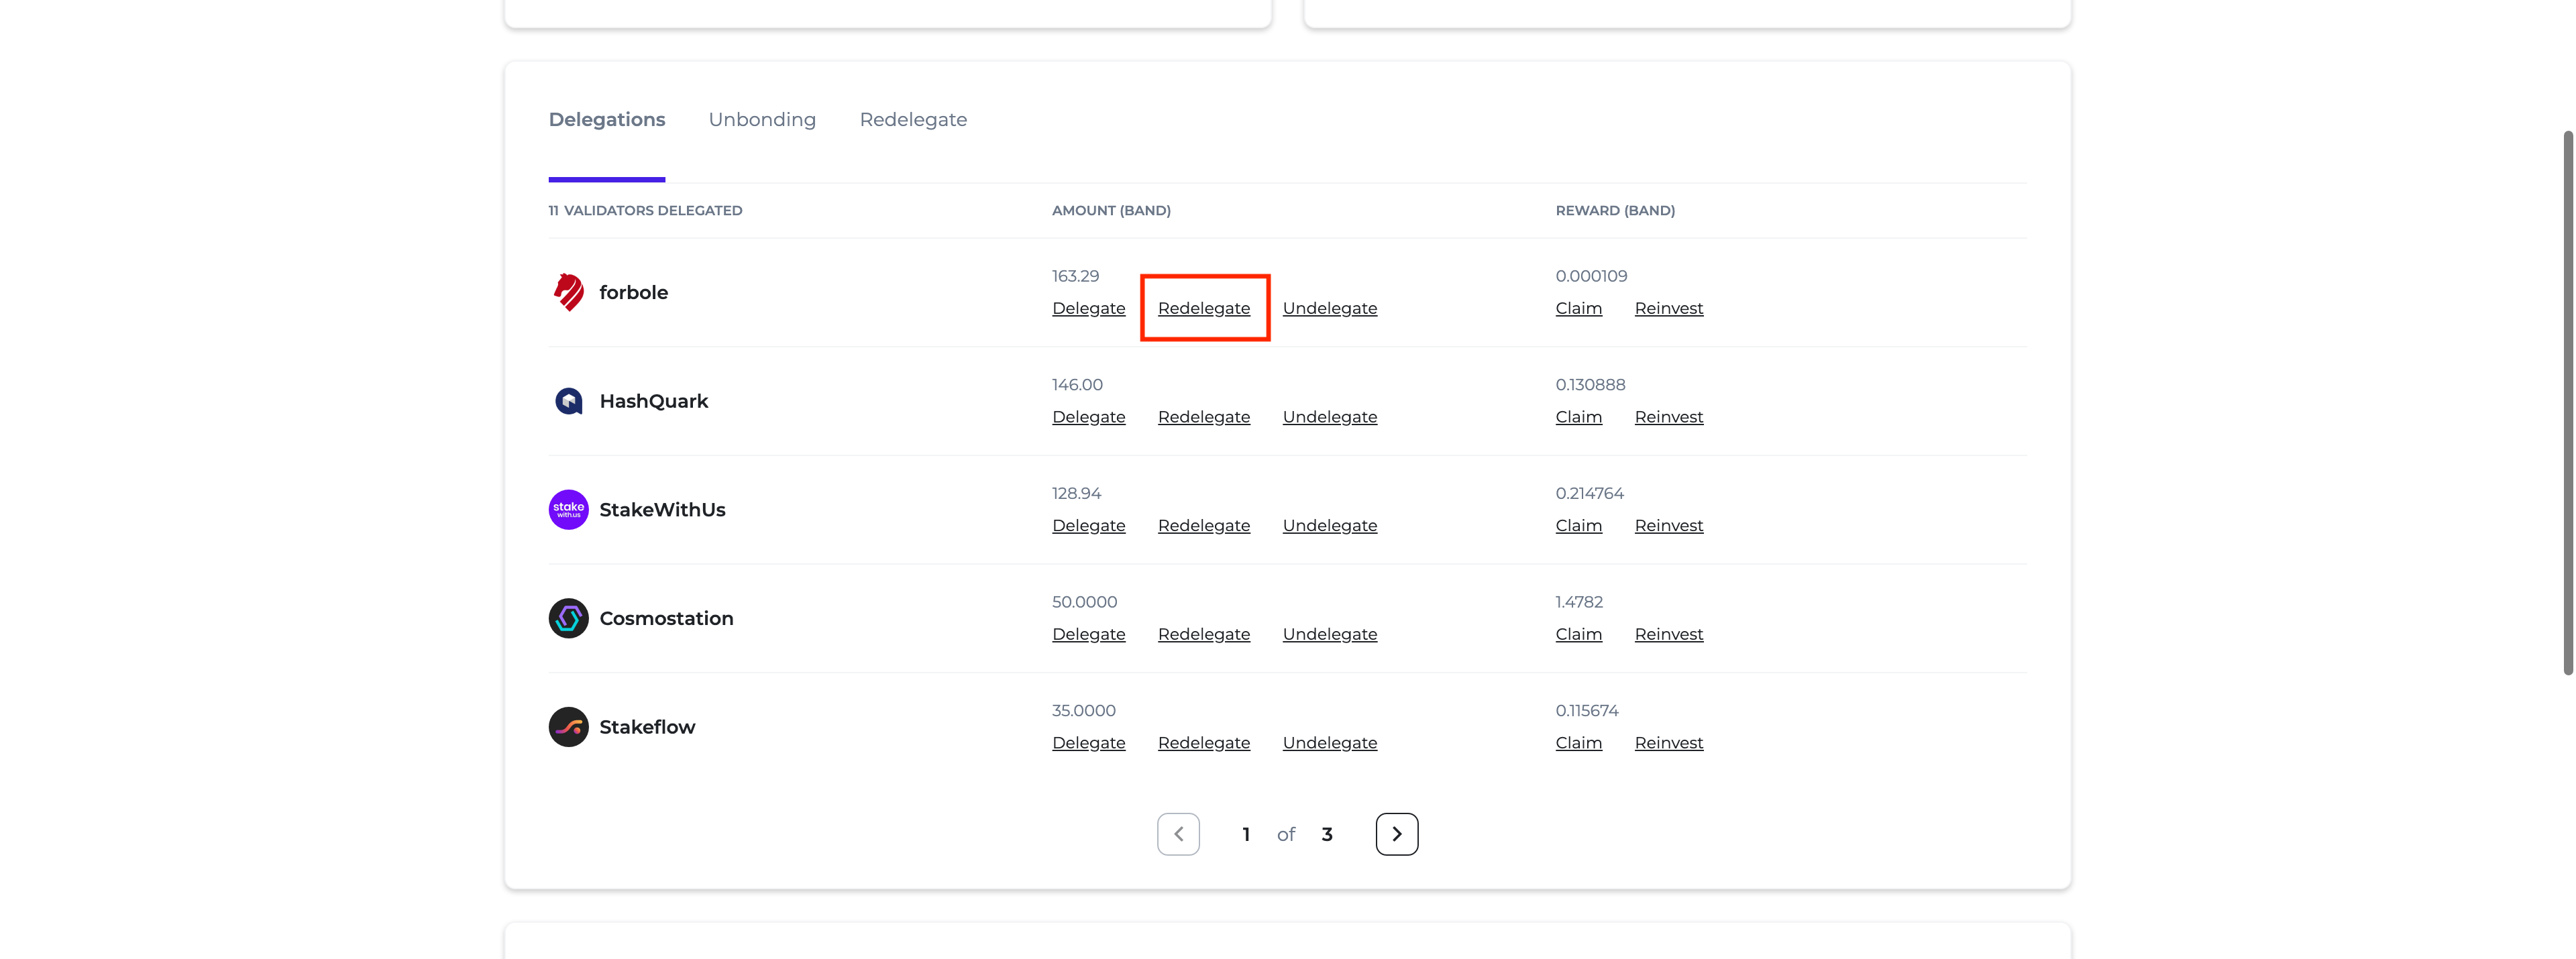The image size is (2576, 959).
Task: Undelegate from HashQuark
Action: [1330, 417]
